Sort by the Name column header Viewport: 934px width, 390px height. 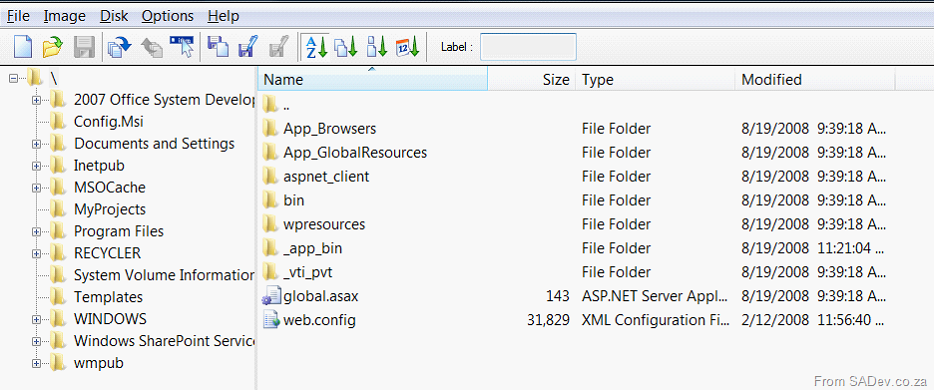373,79
